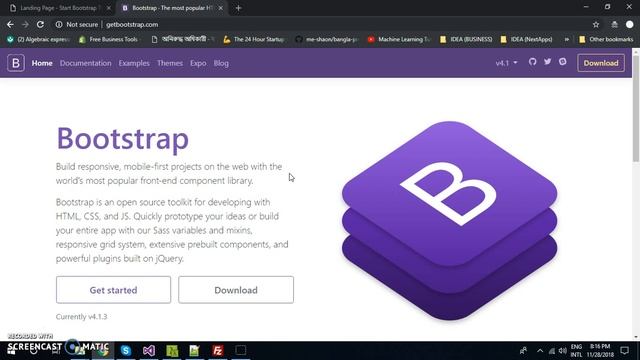Open a new tab with plus button

(x=238, y=8)
